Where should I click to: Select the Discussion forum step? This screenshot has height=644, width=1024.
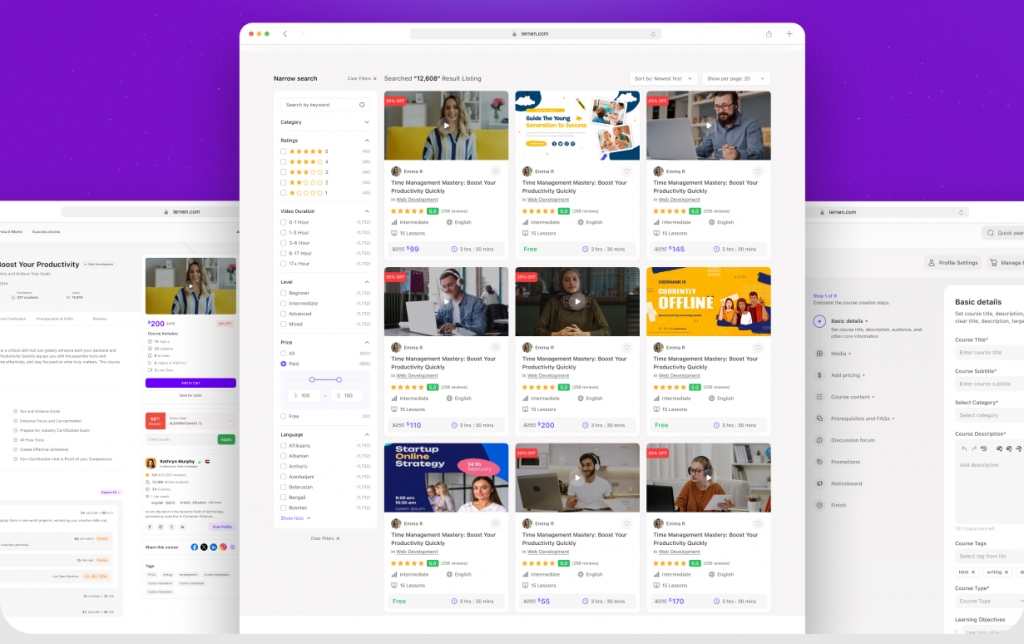[x=851, y=440]
